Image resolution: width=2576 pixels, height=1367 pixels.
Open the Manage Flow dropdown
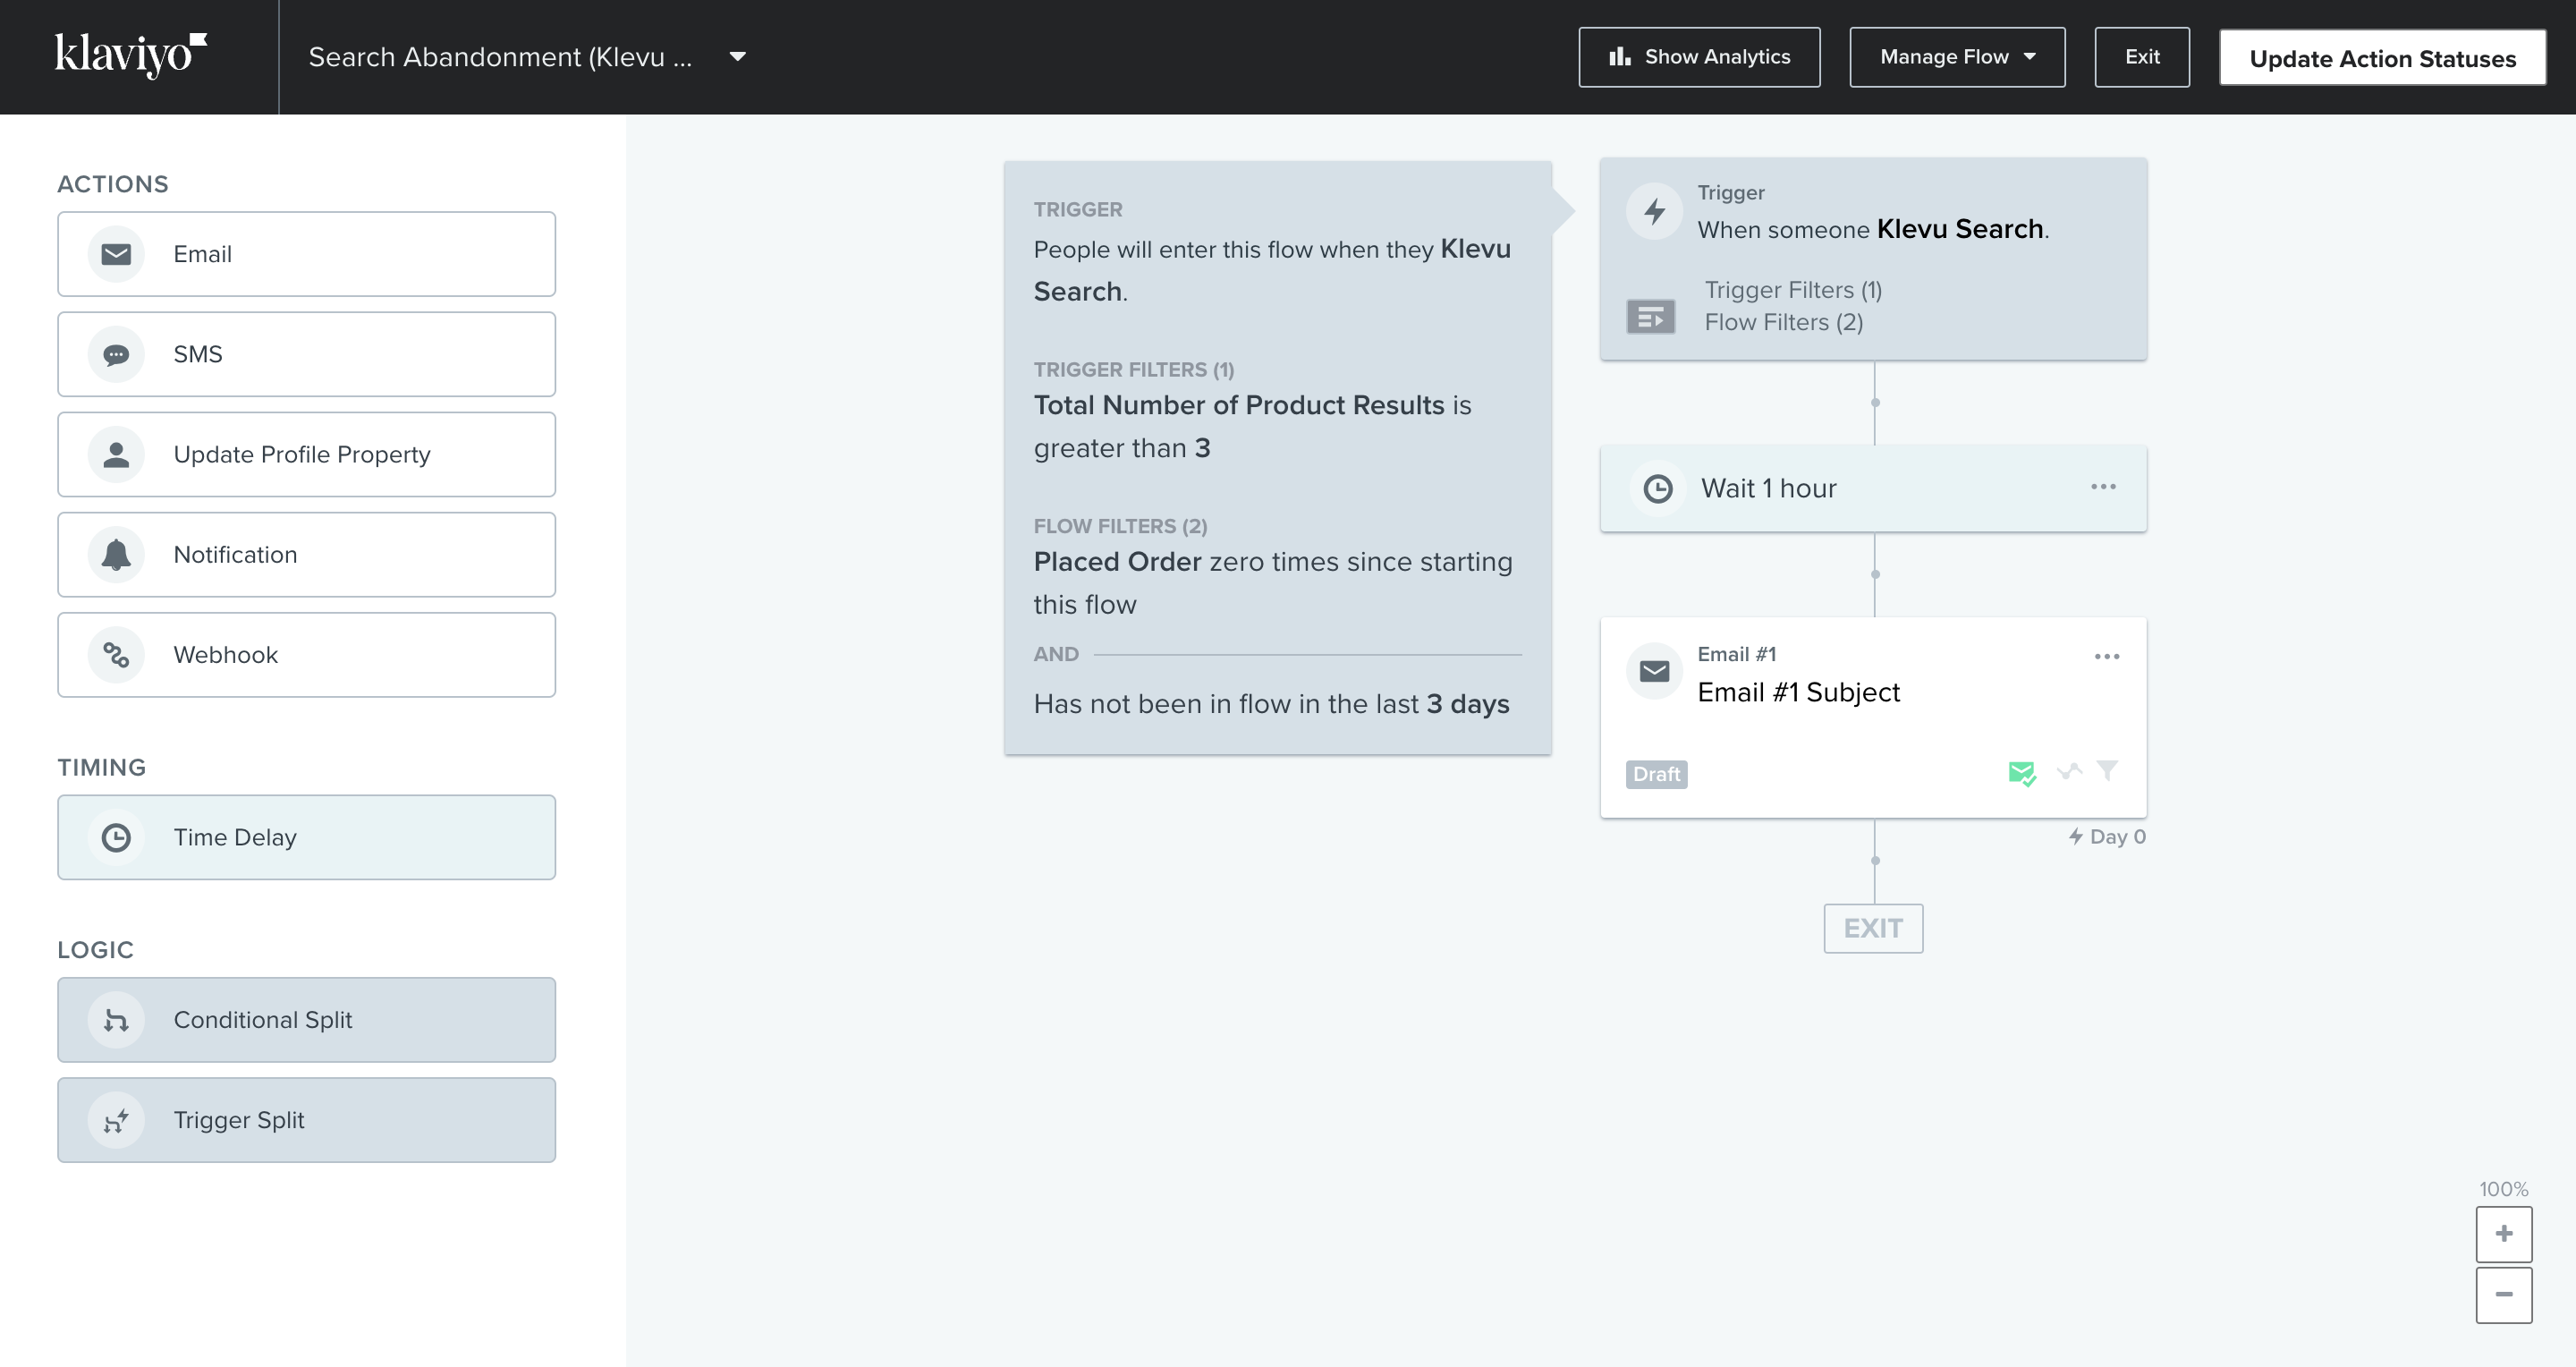pyautogui.click(x=1957, y=57)
